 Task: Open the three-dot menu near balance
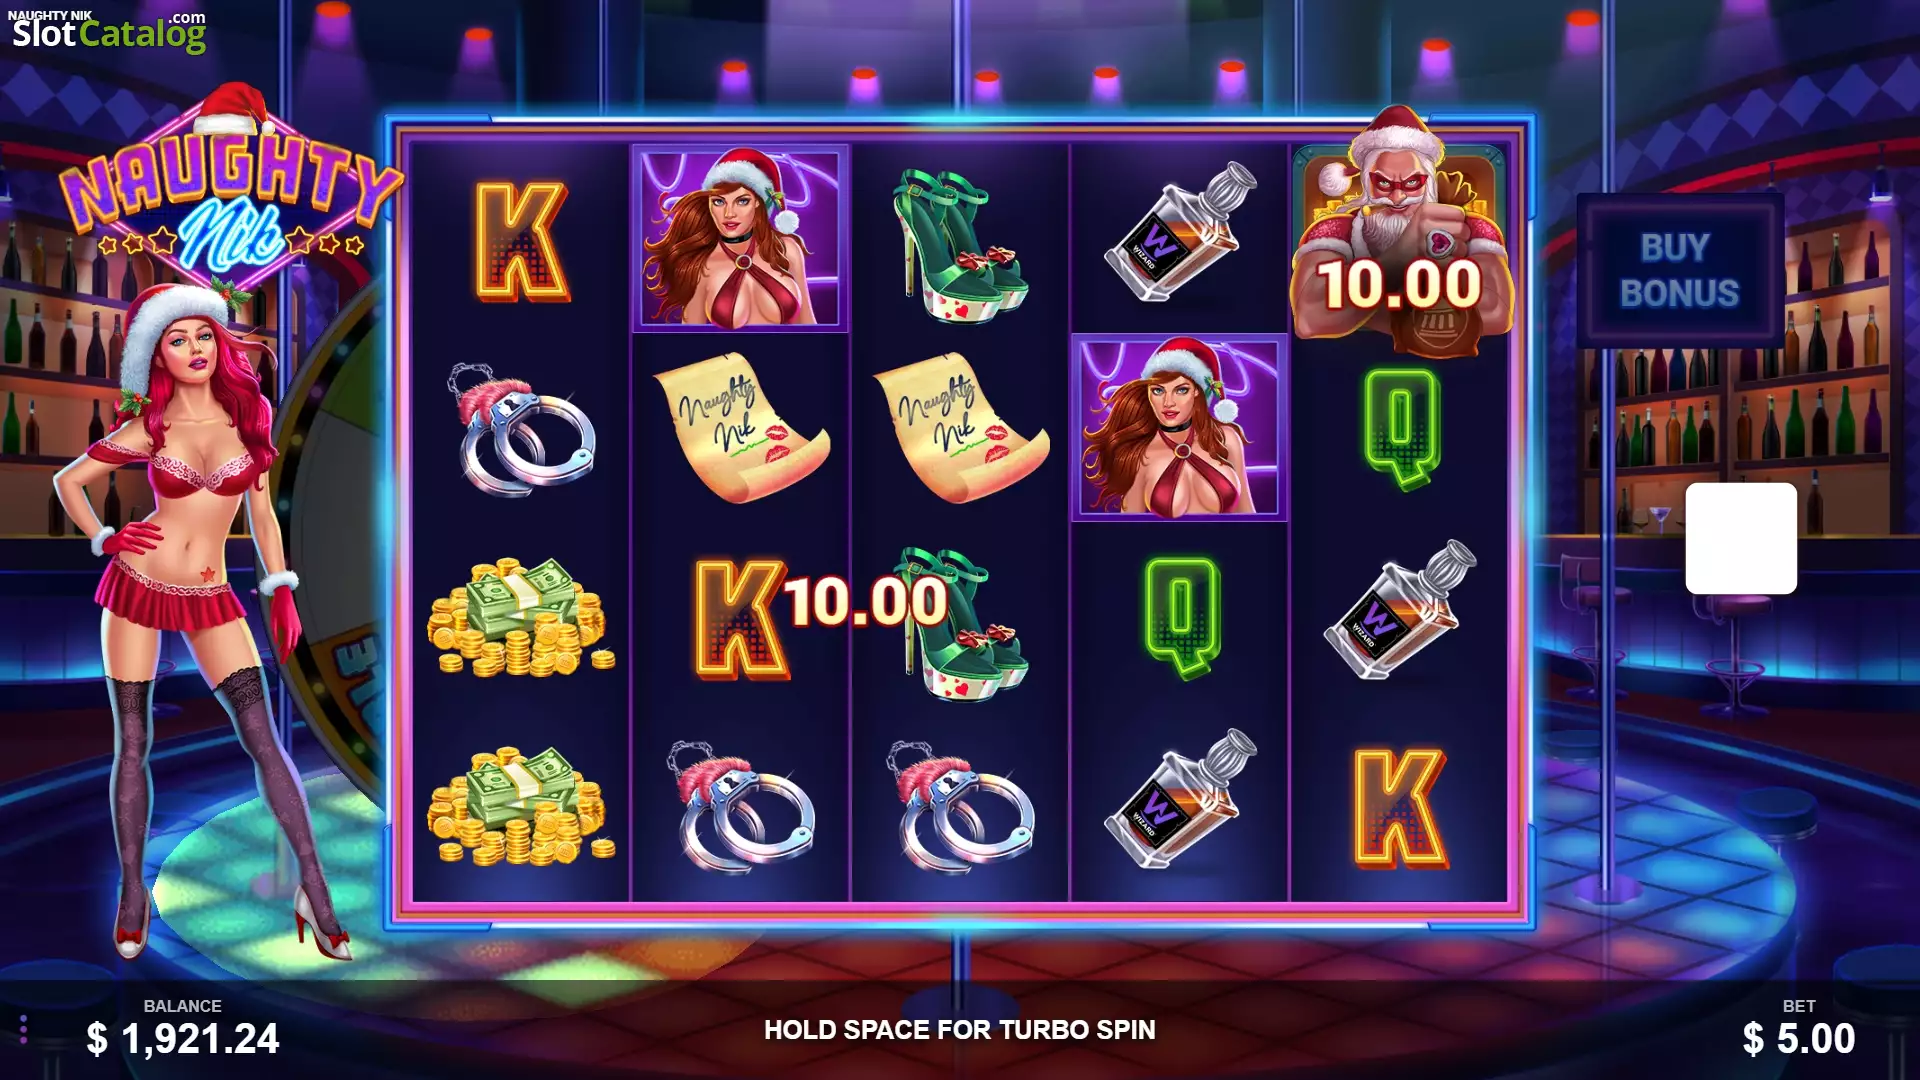[23, 1029]
